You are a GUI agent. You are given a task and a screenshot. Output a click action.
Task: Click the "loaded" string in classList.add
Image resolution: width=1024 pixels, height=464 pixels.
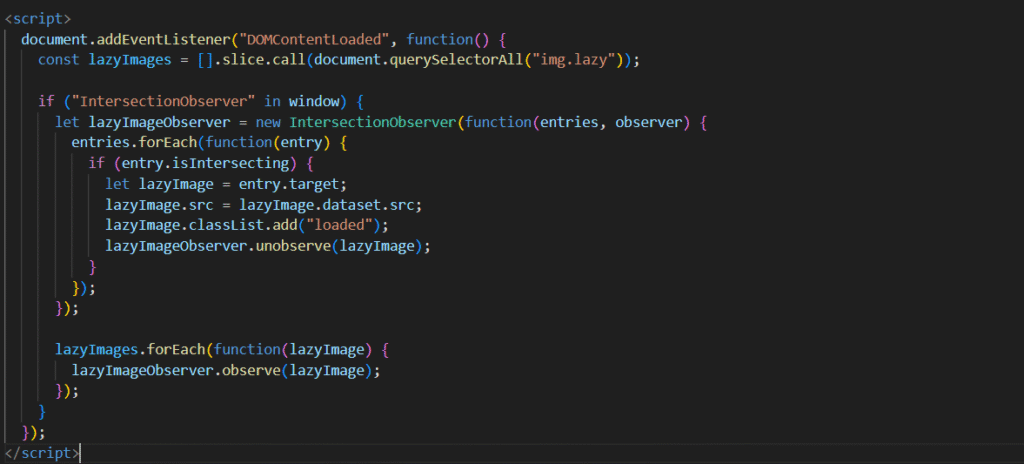click(340, 225)
